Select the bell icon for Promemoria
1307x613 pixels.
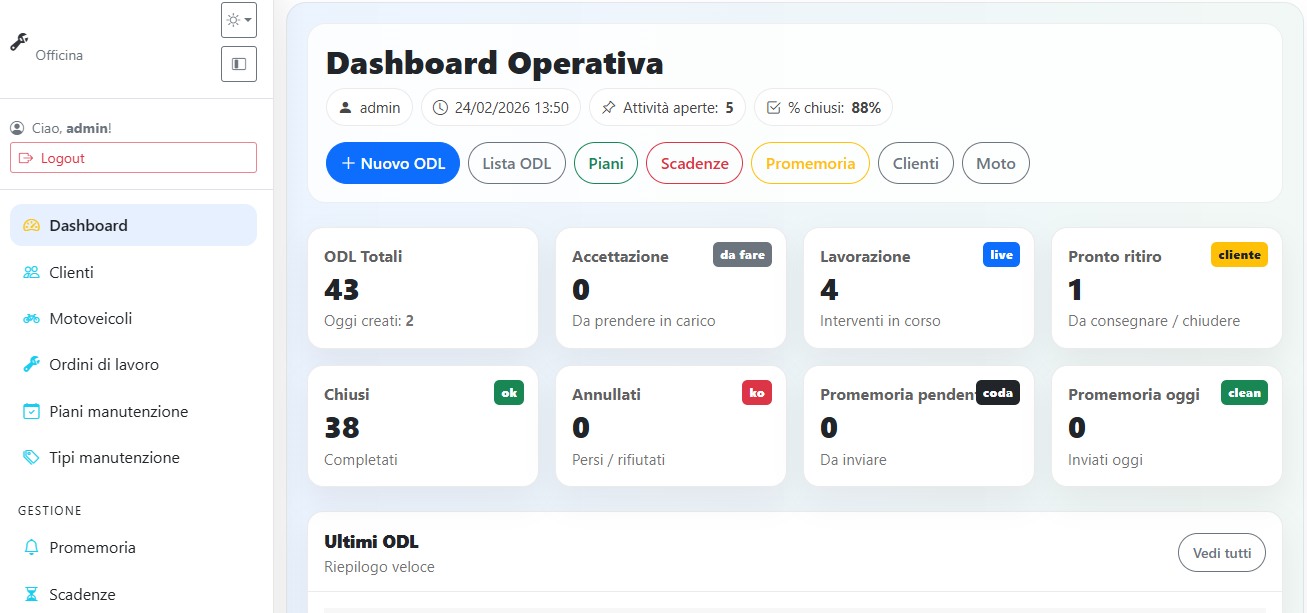tap(30, 547)
